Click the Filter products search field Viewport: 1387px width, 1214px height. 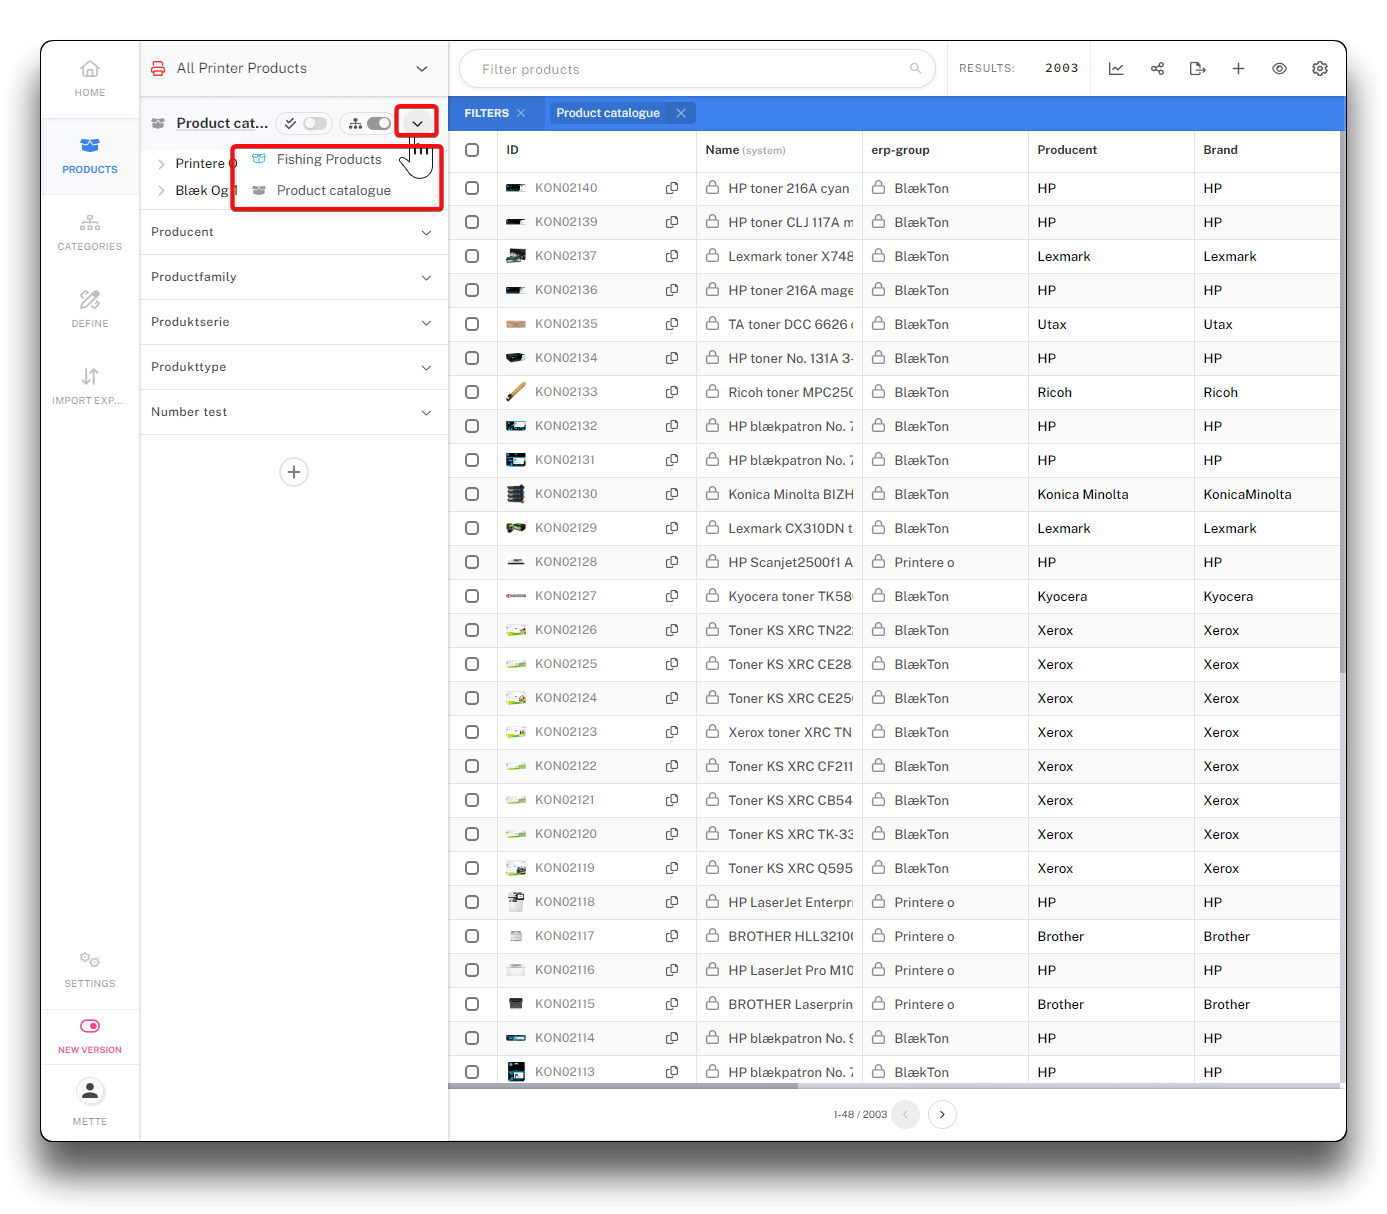pos(690,69)
